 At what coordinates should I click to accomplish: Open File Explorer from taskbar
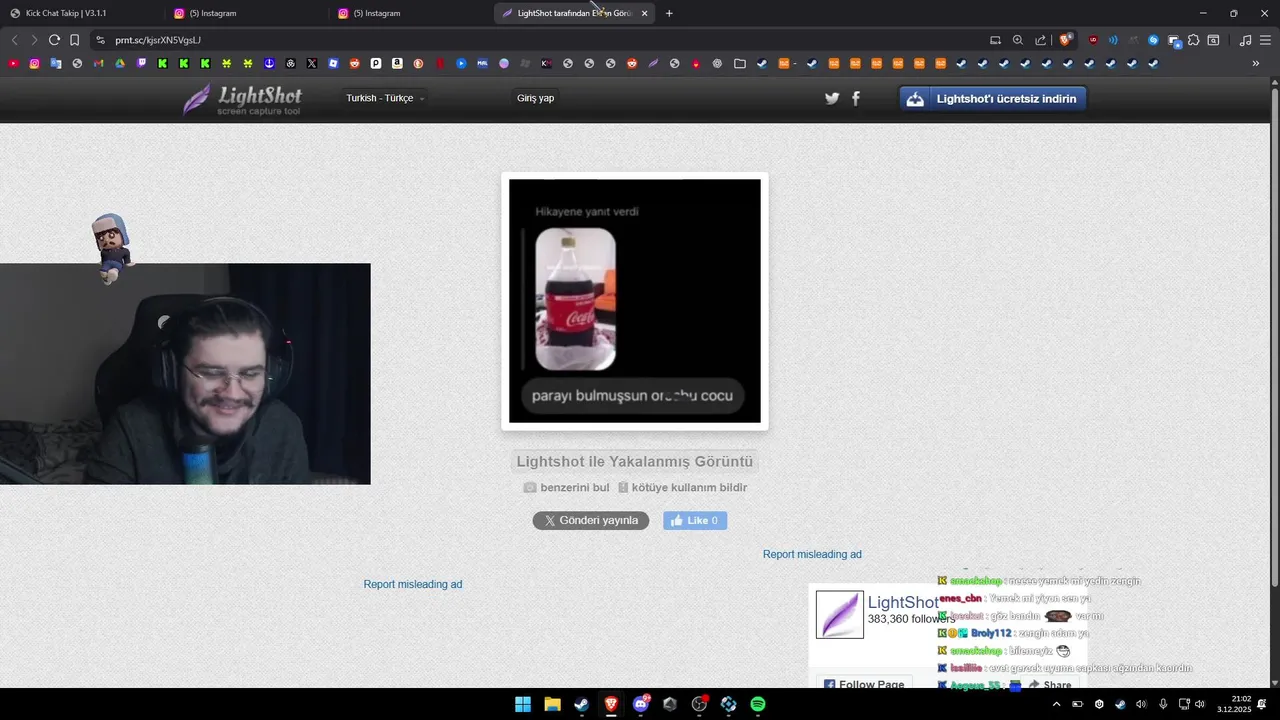pyautogui.click(x=552, y=704)
